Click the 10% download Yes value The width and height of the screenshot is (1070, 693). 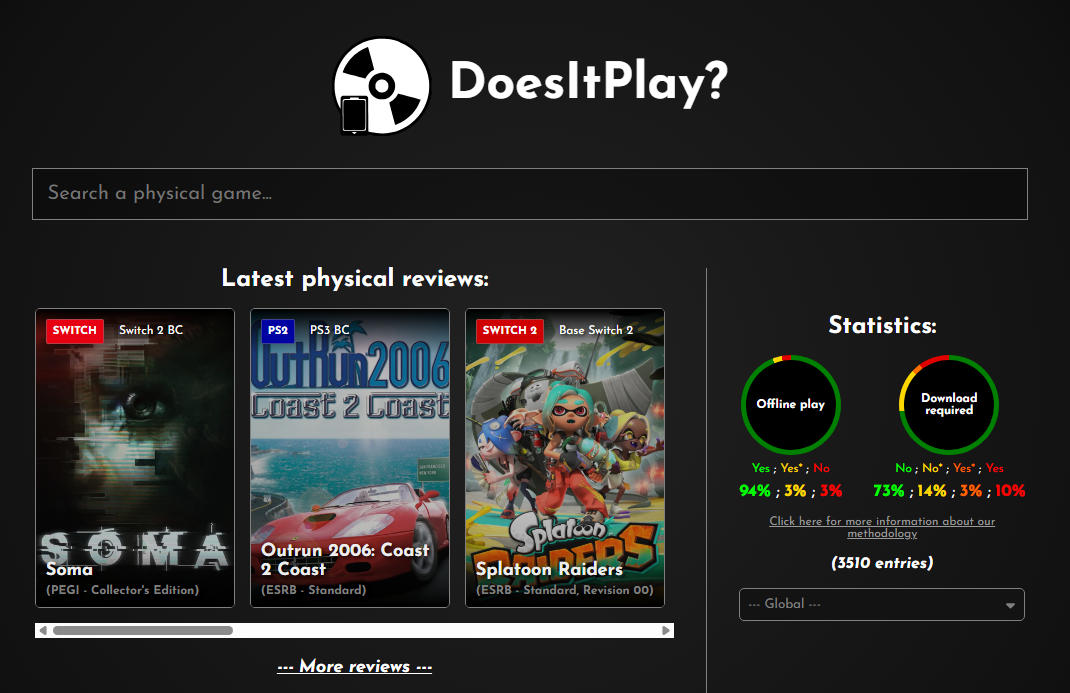(x=1010, y=491)
